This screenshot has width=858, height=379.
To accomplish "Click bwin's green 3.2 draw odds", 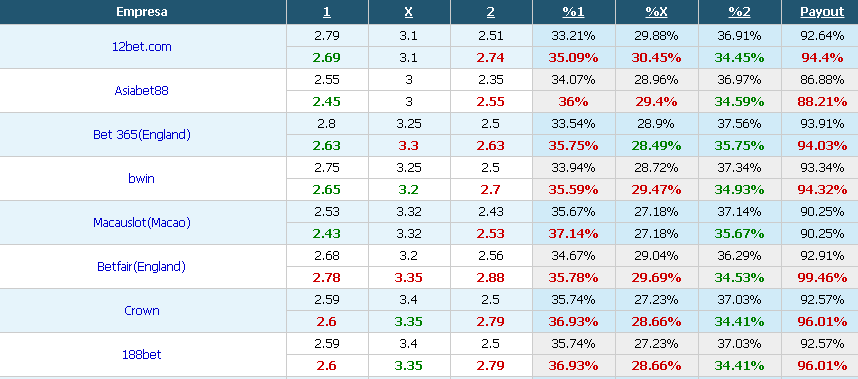I will tap(409, 190).
